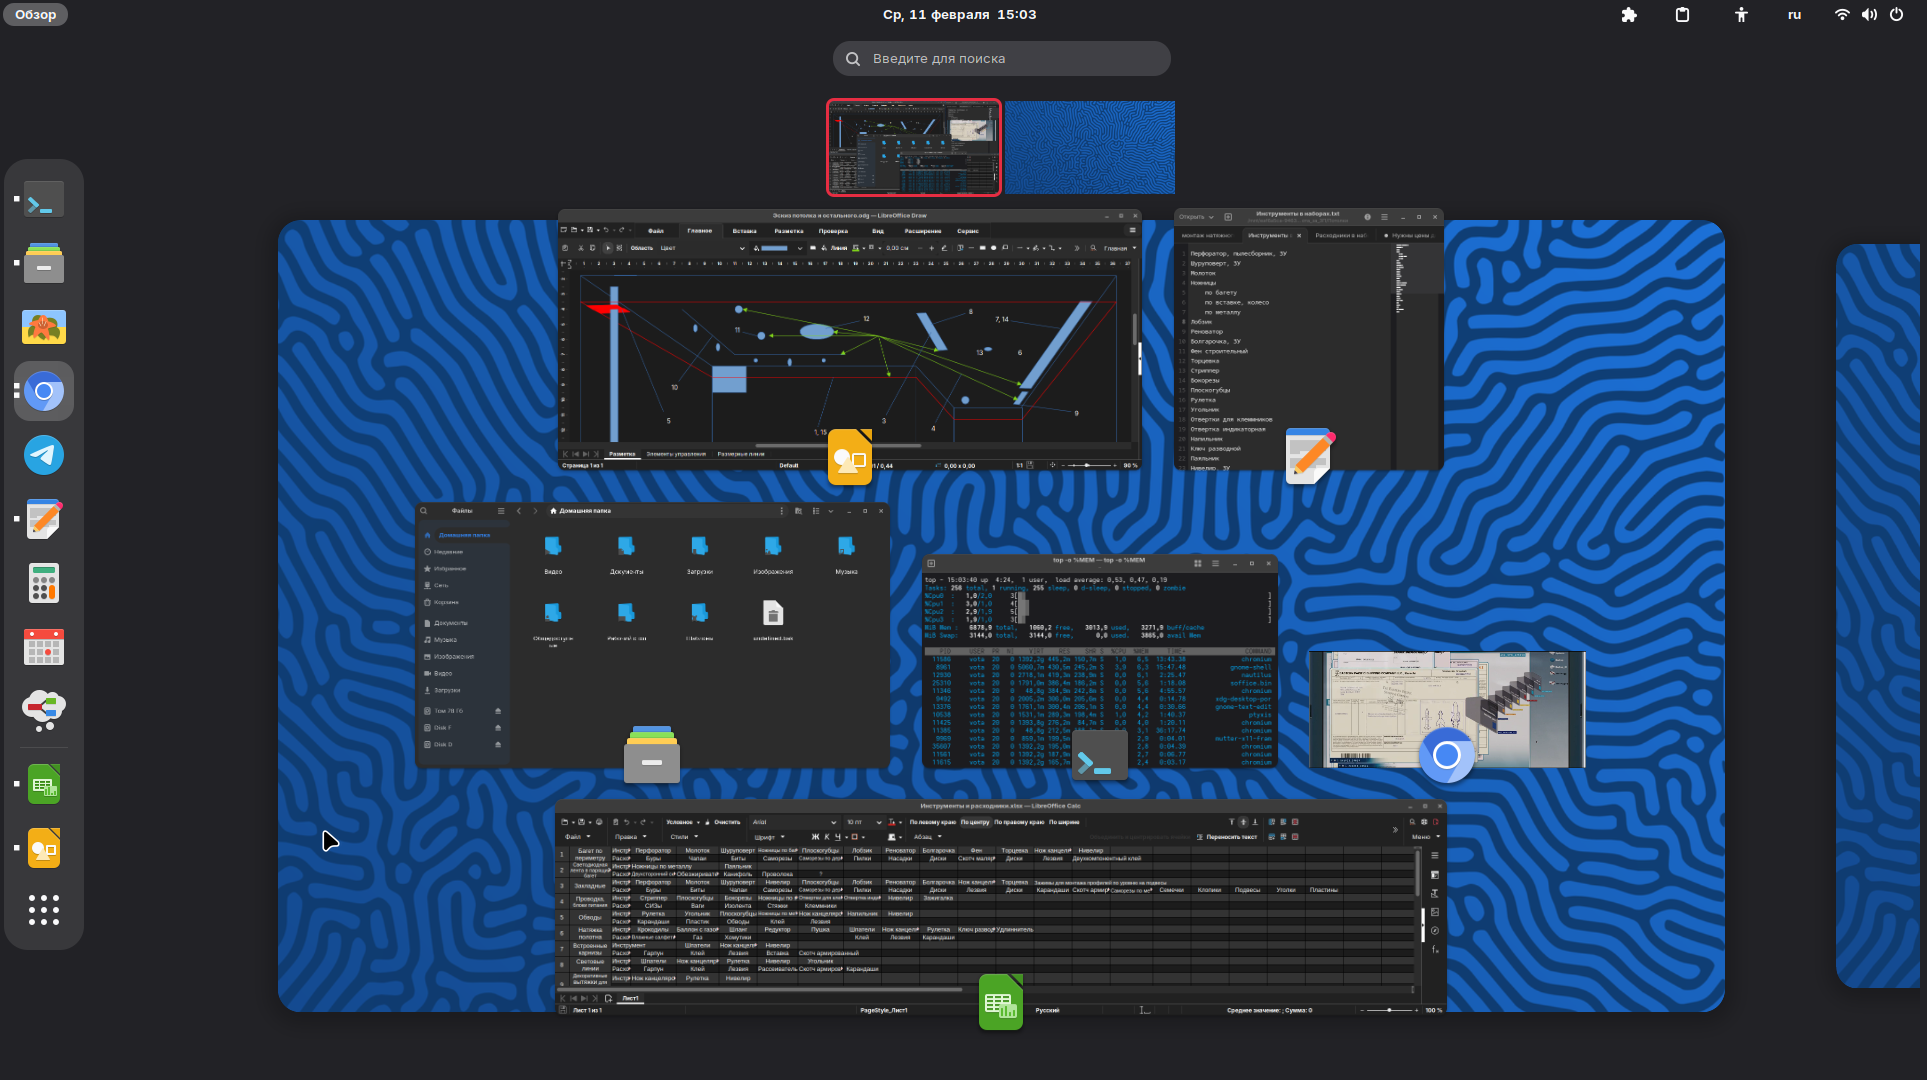Launch Files manager from the dock
The width and height of the screenshot is (1927, 1080).
[x=44, y=264]
